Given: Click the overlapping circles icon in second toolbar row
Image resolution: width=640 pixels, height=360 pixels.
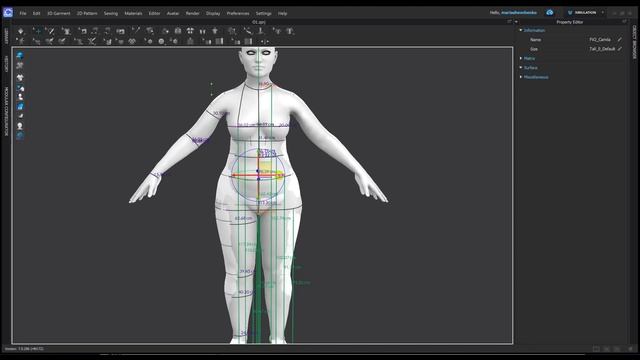Looking at the screenshot, I should point(132,41).
